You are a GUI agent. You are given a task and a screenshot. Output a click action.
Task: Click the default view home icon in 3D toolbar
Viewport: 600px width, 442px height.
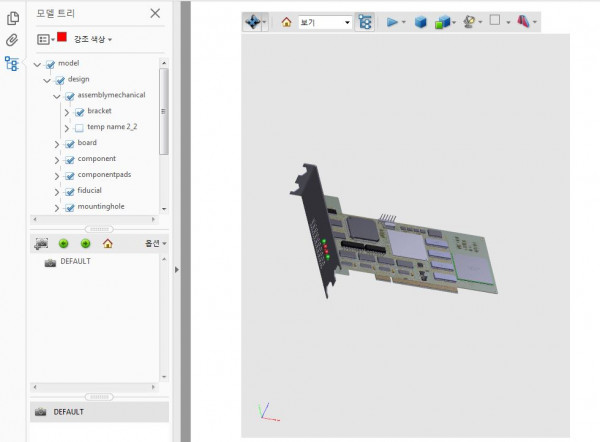coord(286,21)
